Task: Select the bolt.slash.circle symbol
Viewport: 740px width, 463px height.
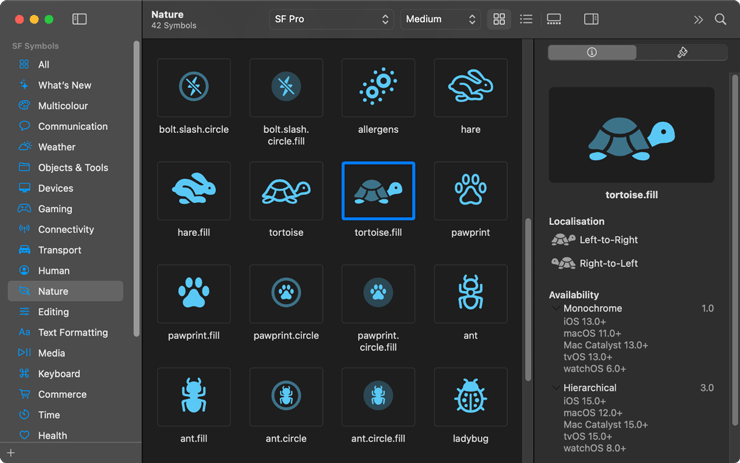Action: 193,87
